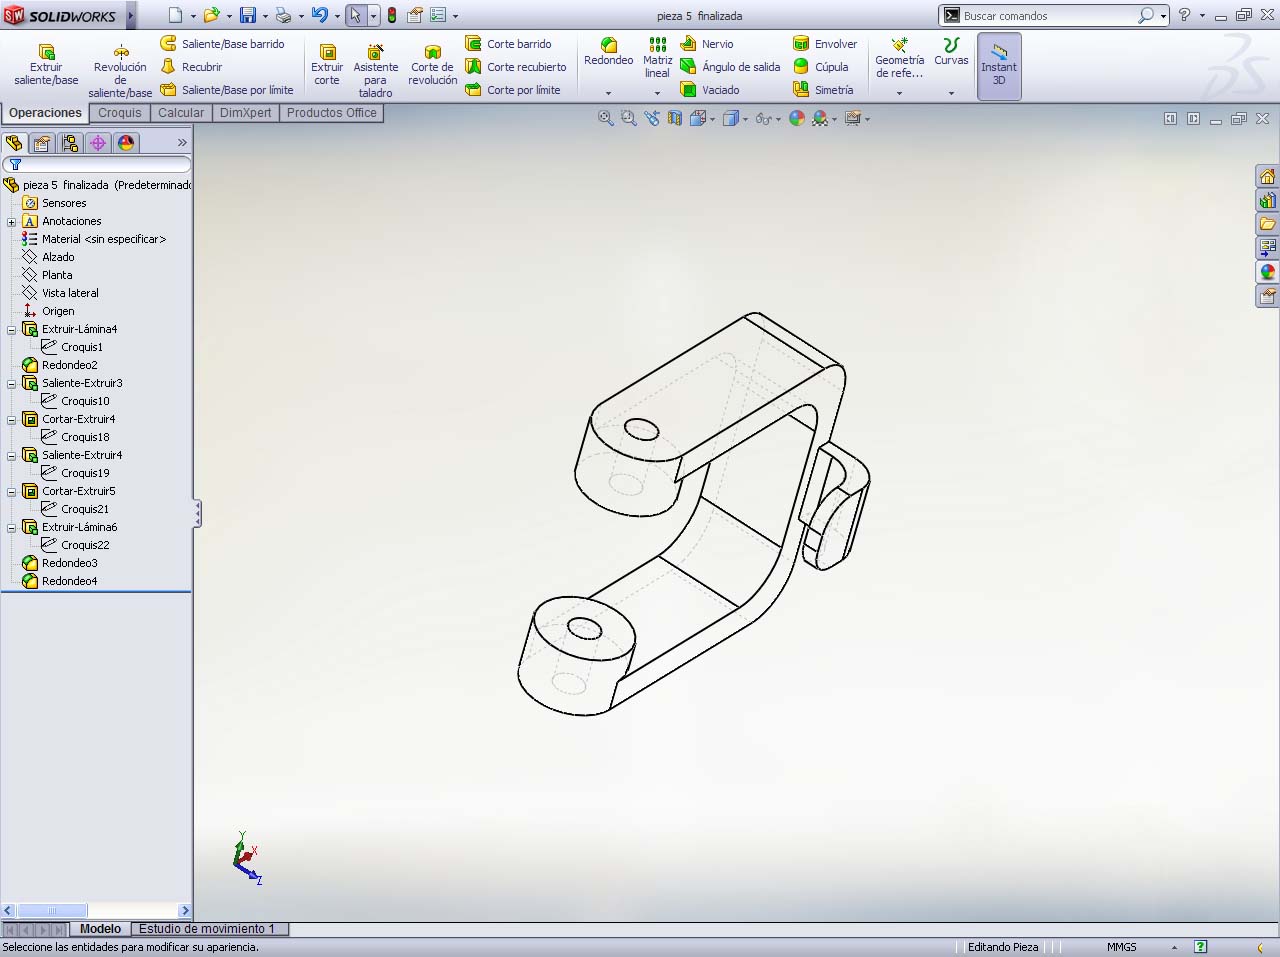Select the Cúpula dome tool
Screen dimensions: 1280x957
[x=821, y=67]
